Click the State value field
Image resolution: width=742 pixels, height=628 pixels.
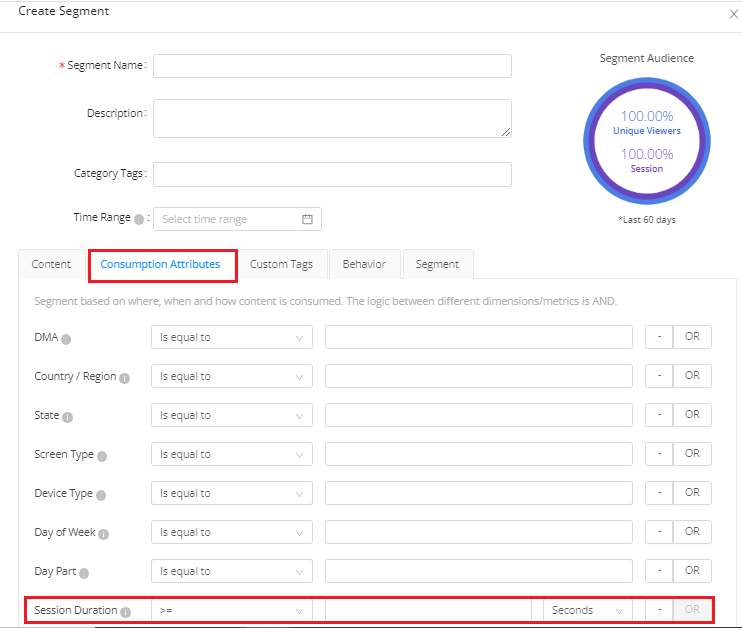pos(479,415)
